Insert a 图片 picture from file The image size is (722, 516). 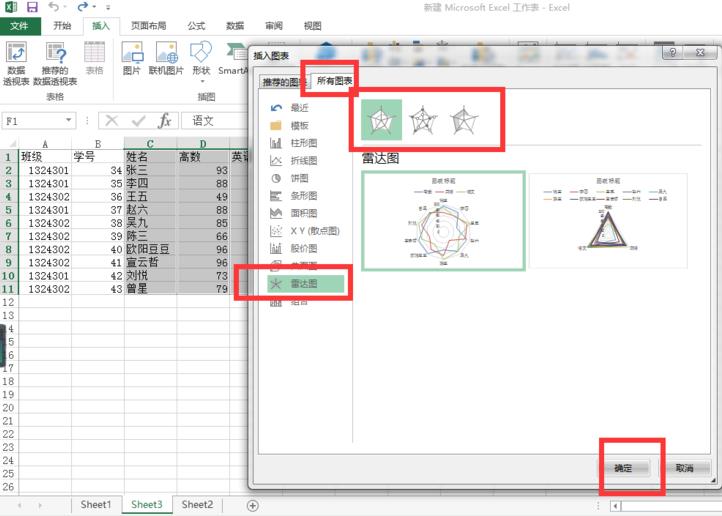(132, 58)
